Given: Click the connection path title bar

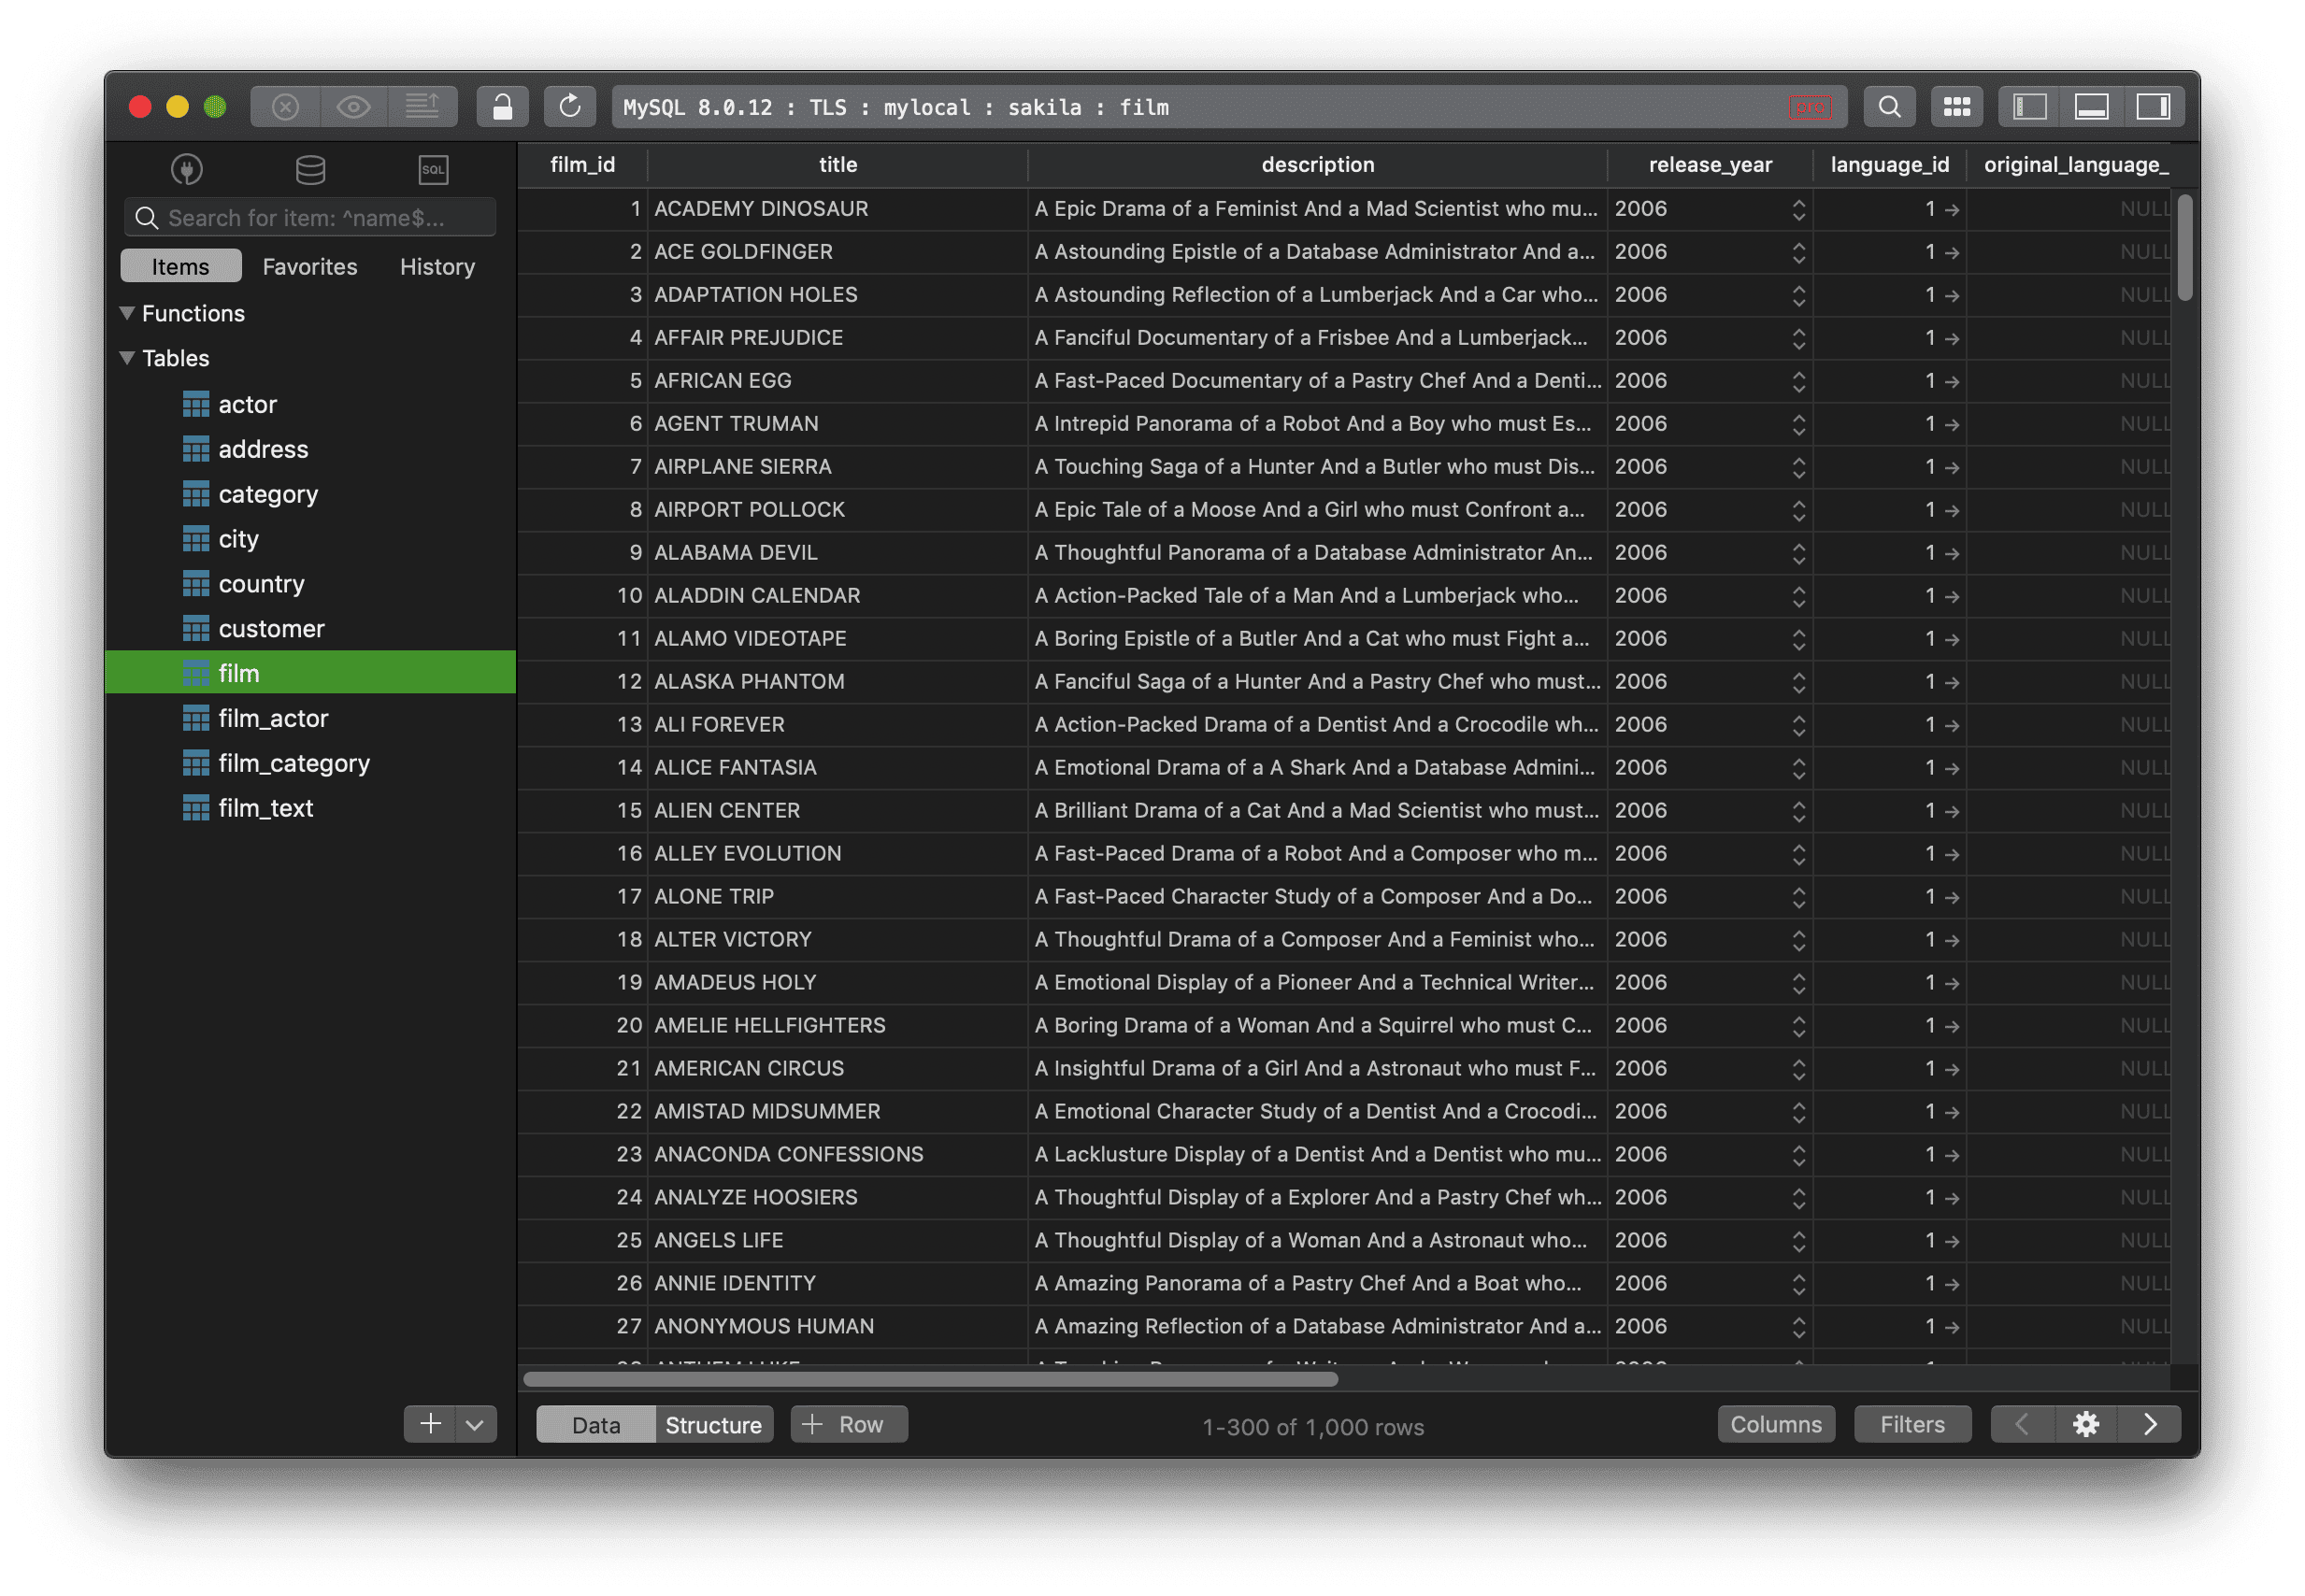Looking at the screenshot, I should pos(1228,106).
